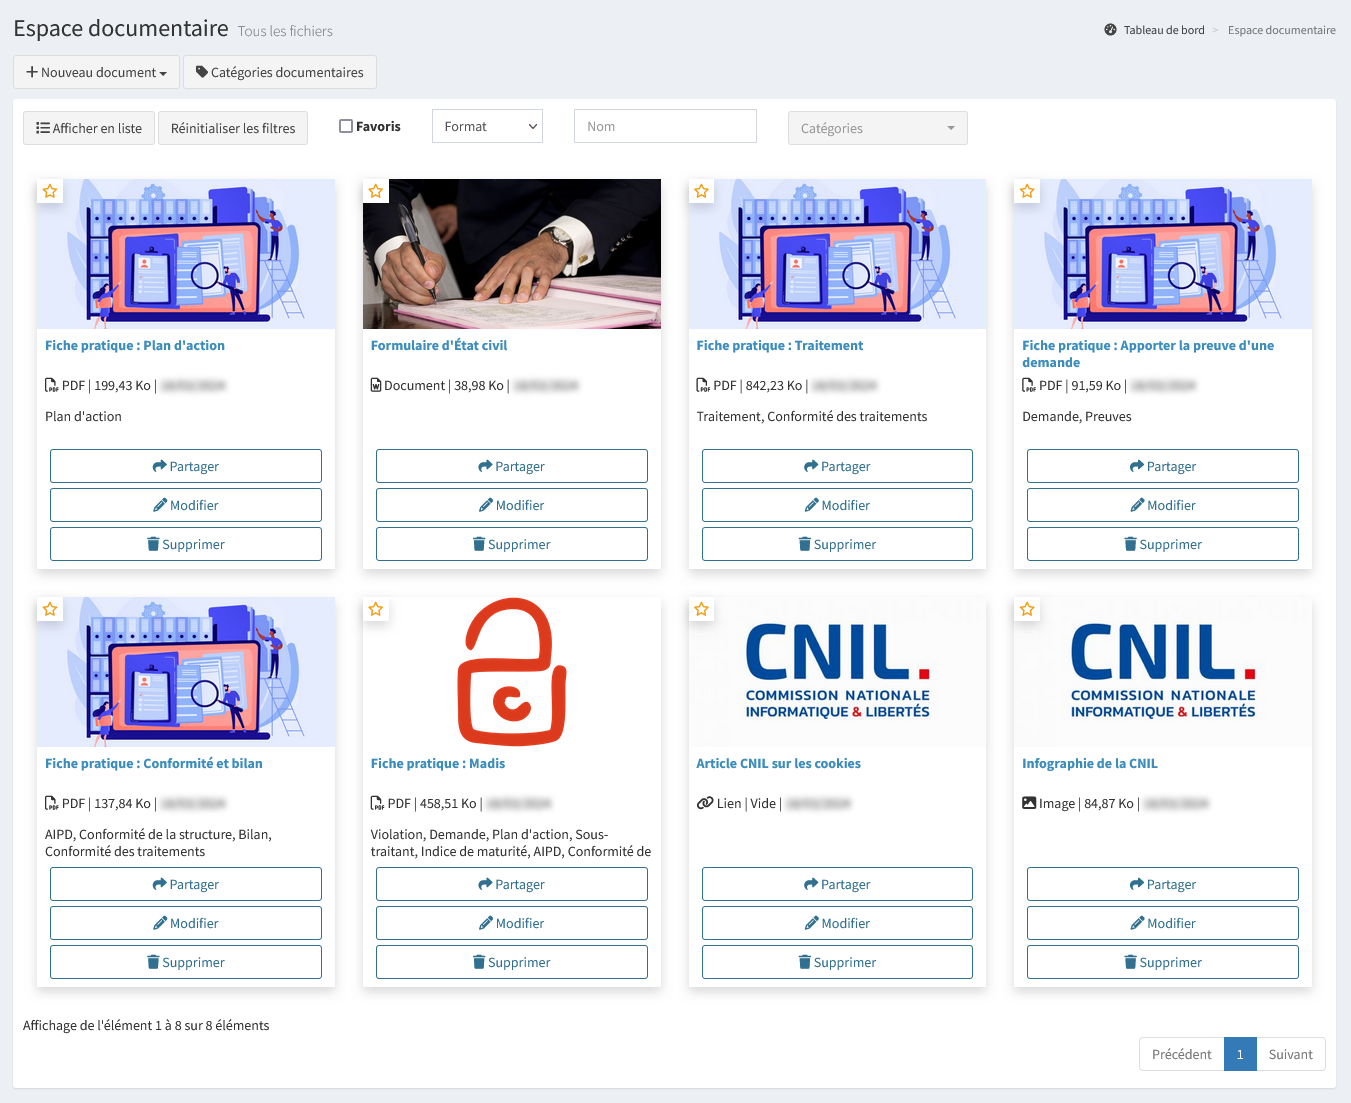Open Catégories documentaires
Image resolution: width=1351 pixels, height=1103 pixels.
(x=280, y=72)
